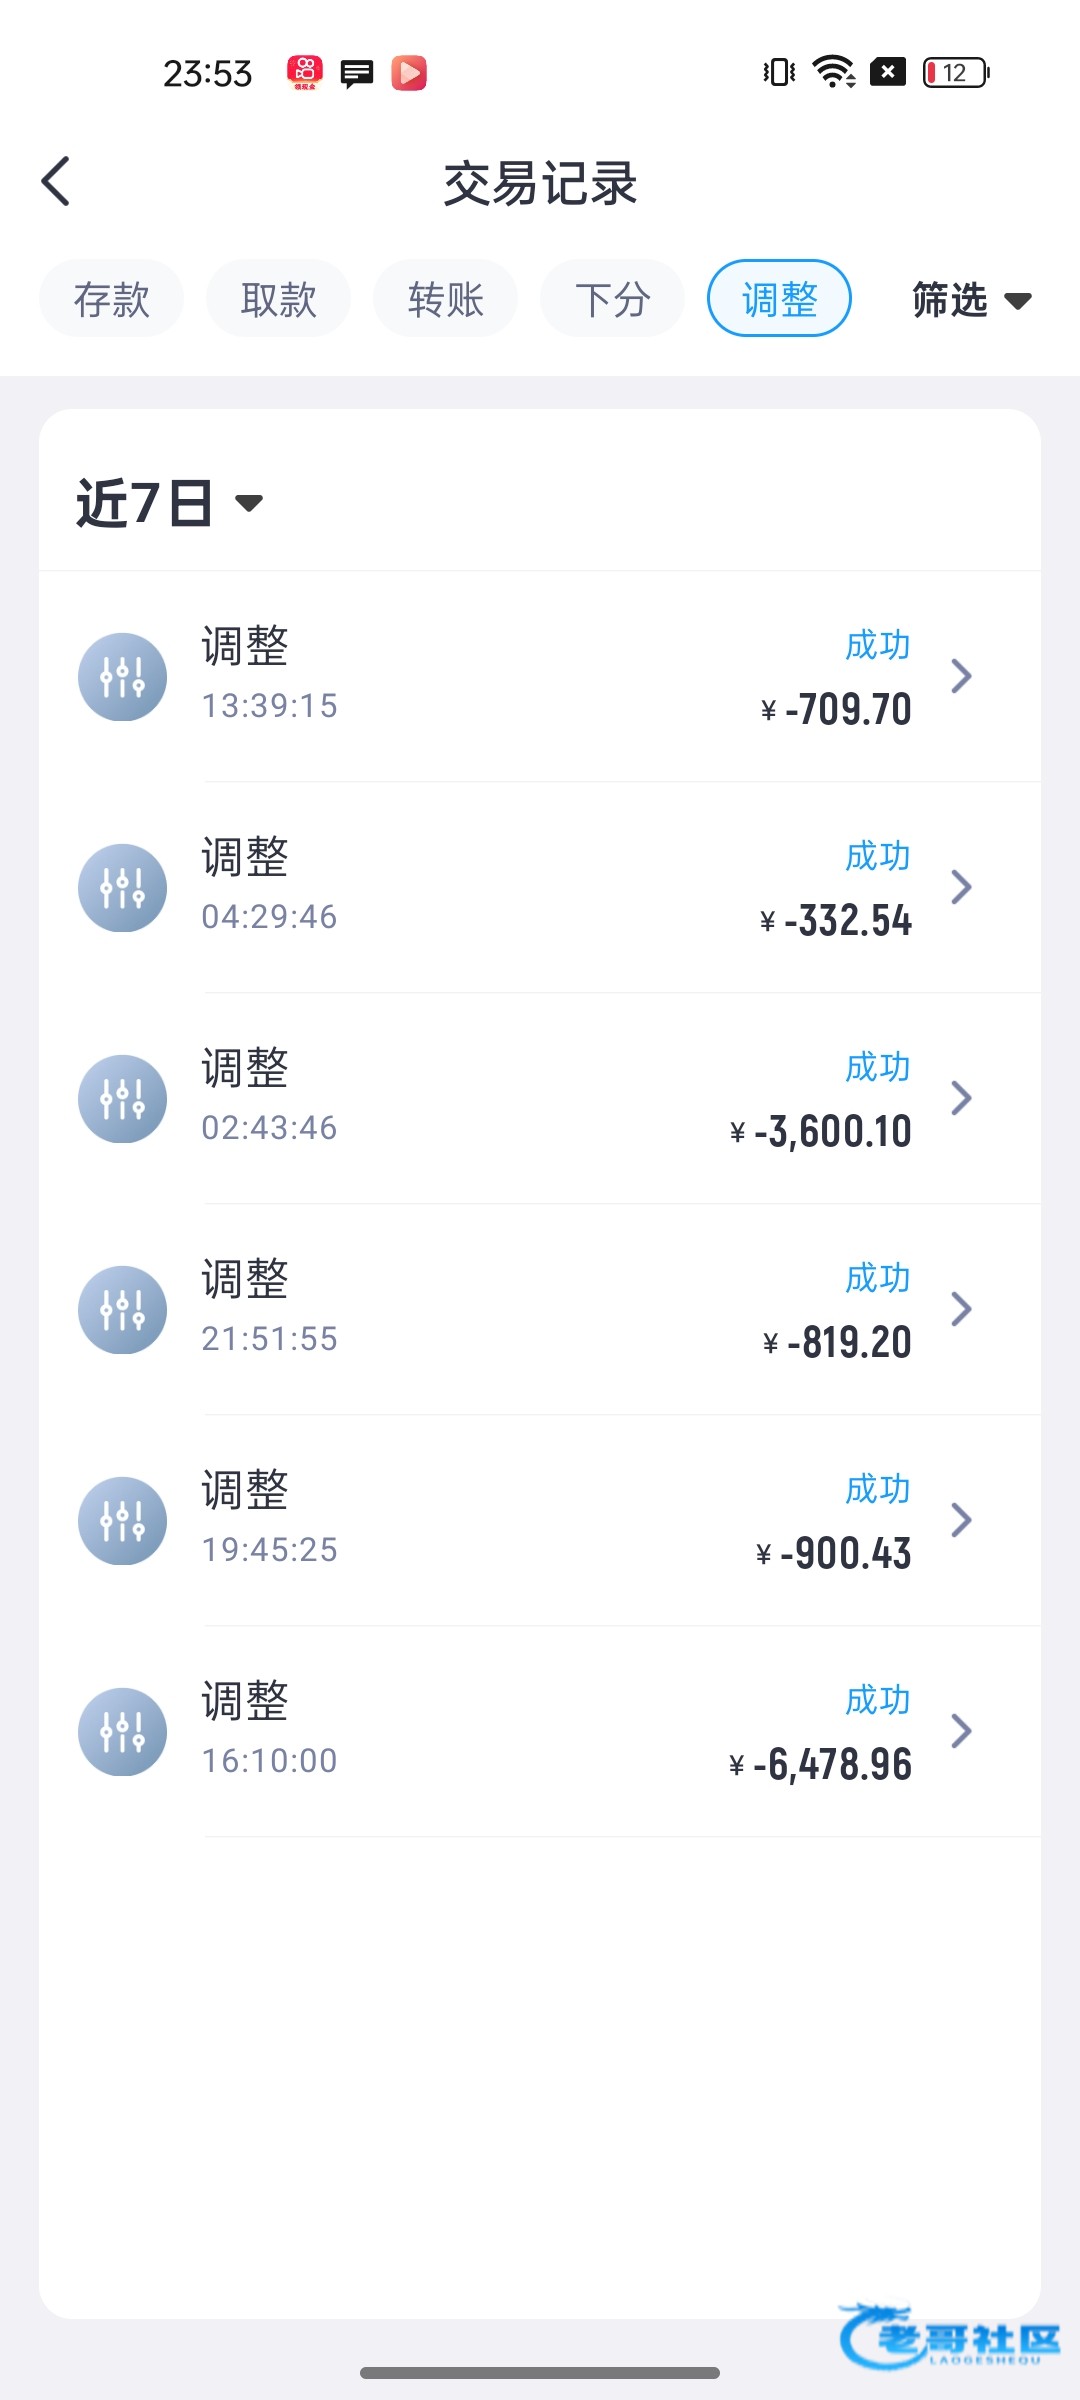Tap the ¥-819.20 amount
This screenshot has width=1080, height=2400.
click(x=837, y=1343)
